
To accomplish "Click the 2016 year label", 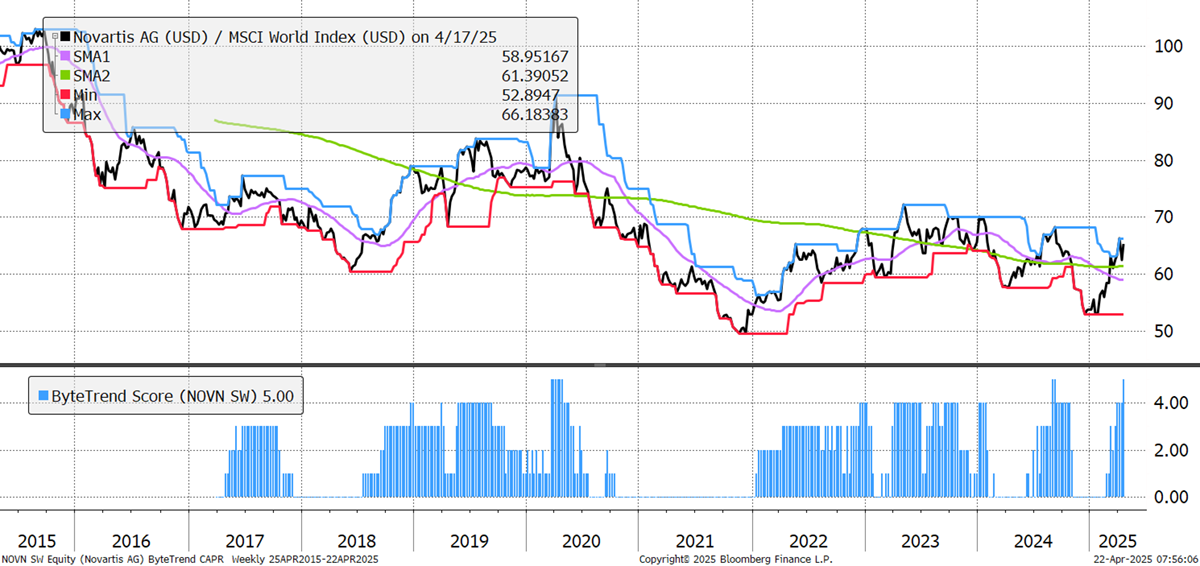I will 131,540.
